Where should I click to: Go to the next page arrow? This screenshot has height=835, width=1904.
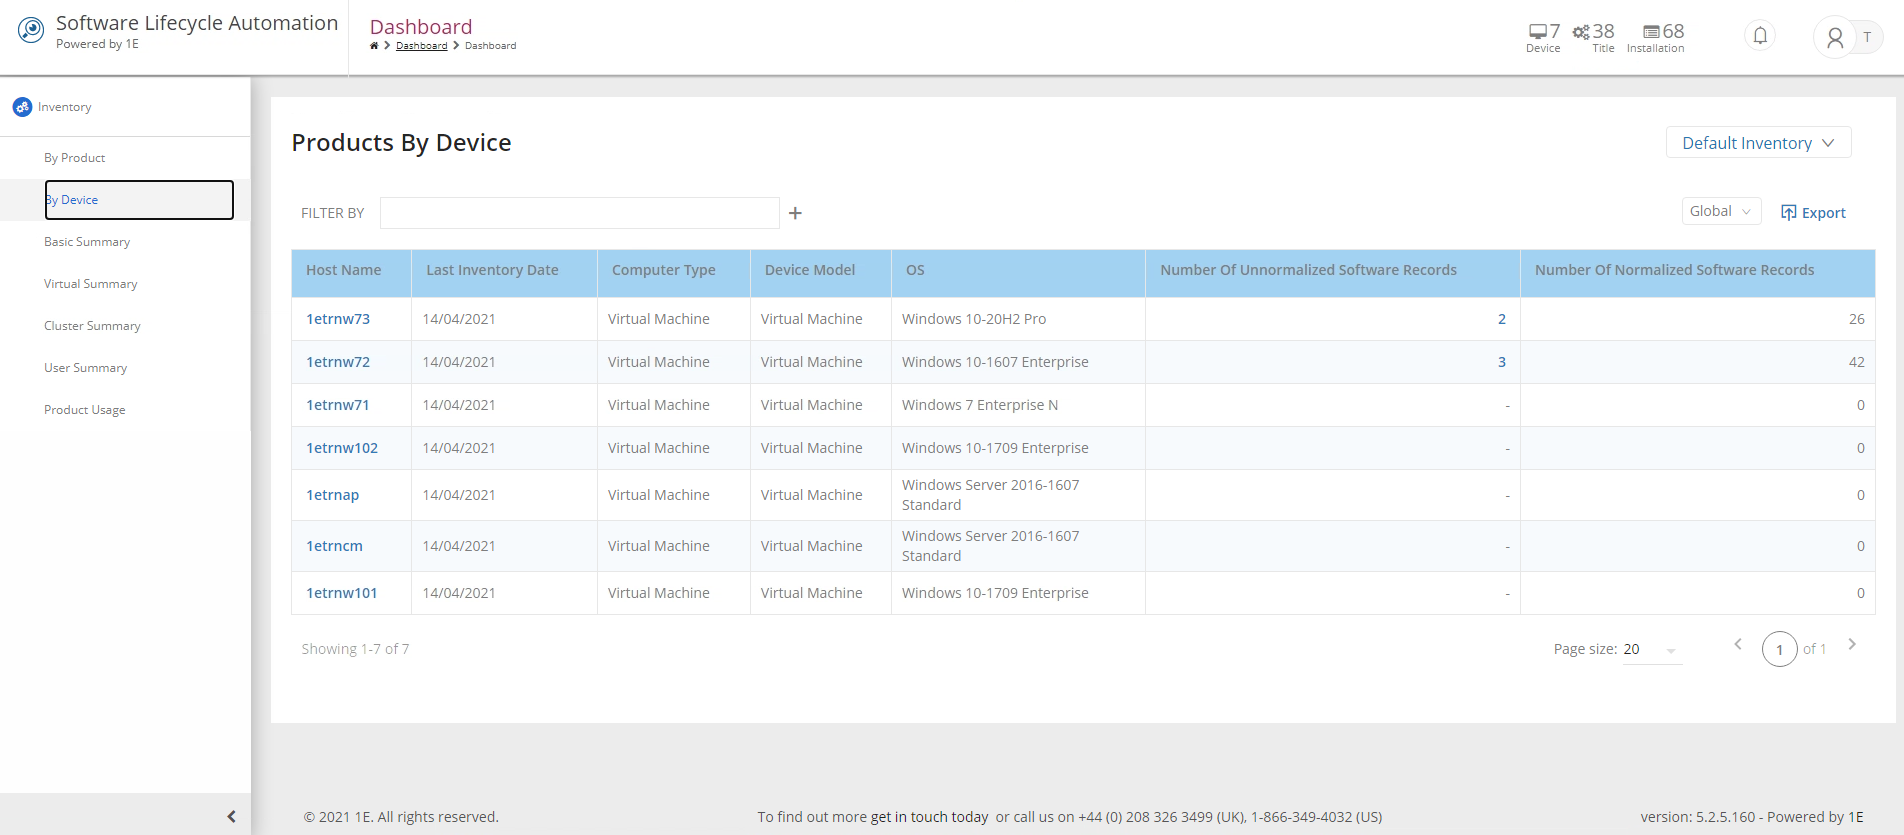pos(1852,645)
